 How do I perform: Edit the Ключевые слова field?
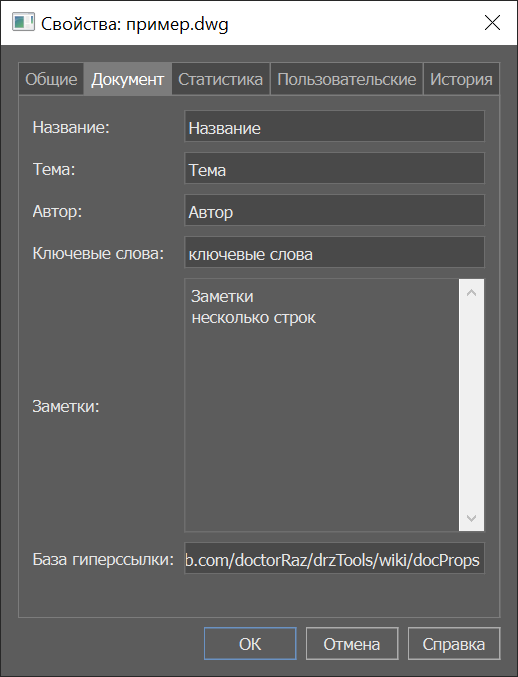(335, 252)
